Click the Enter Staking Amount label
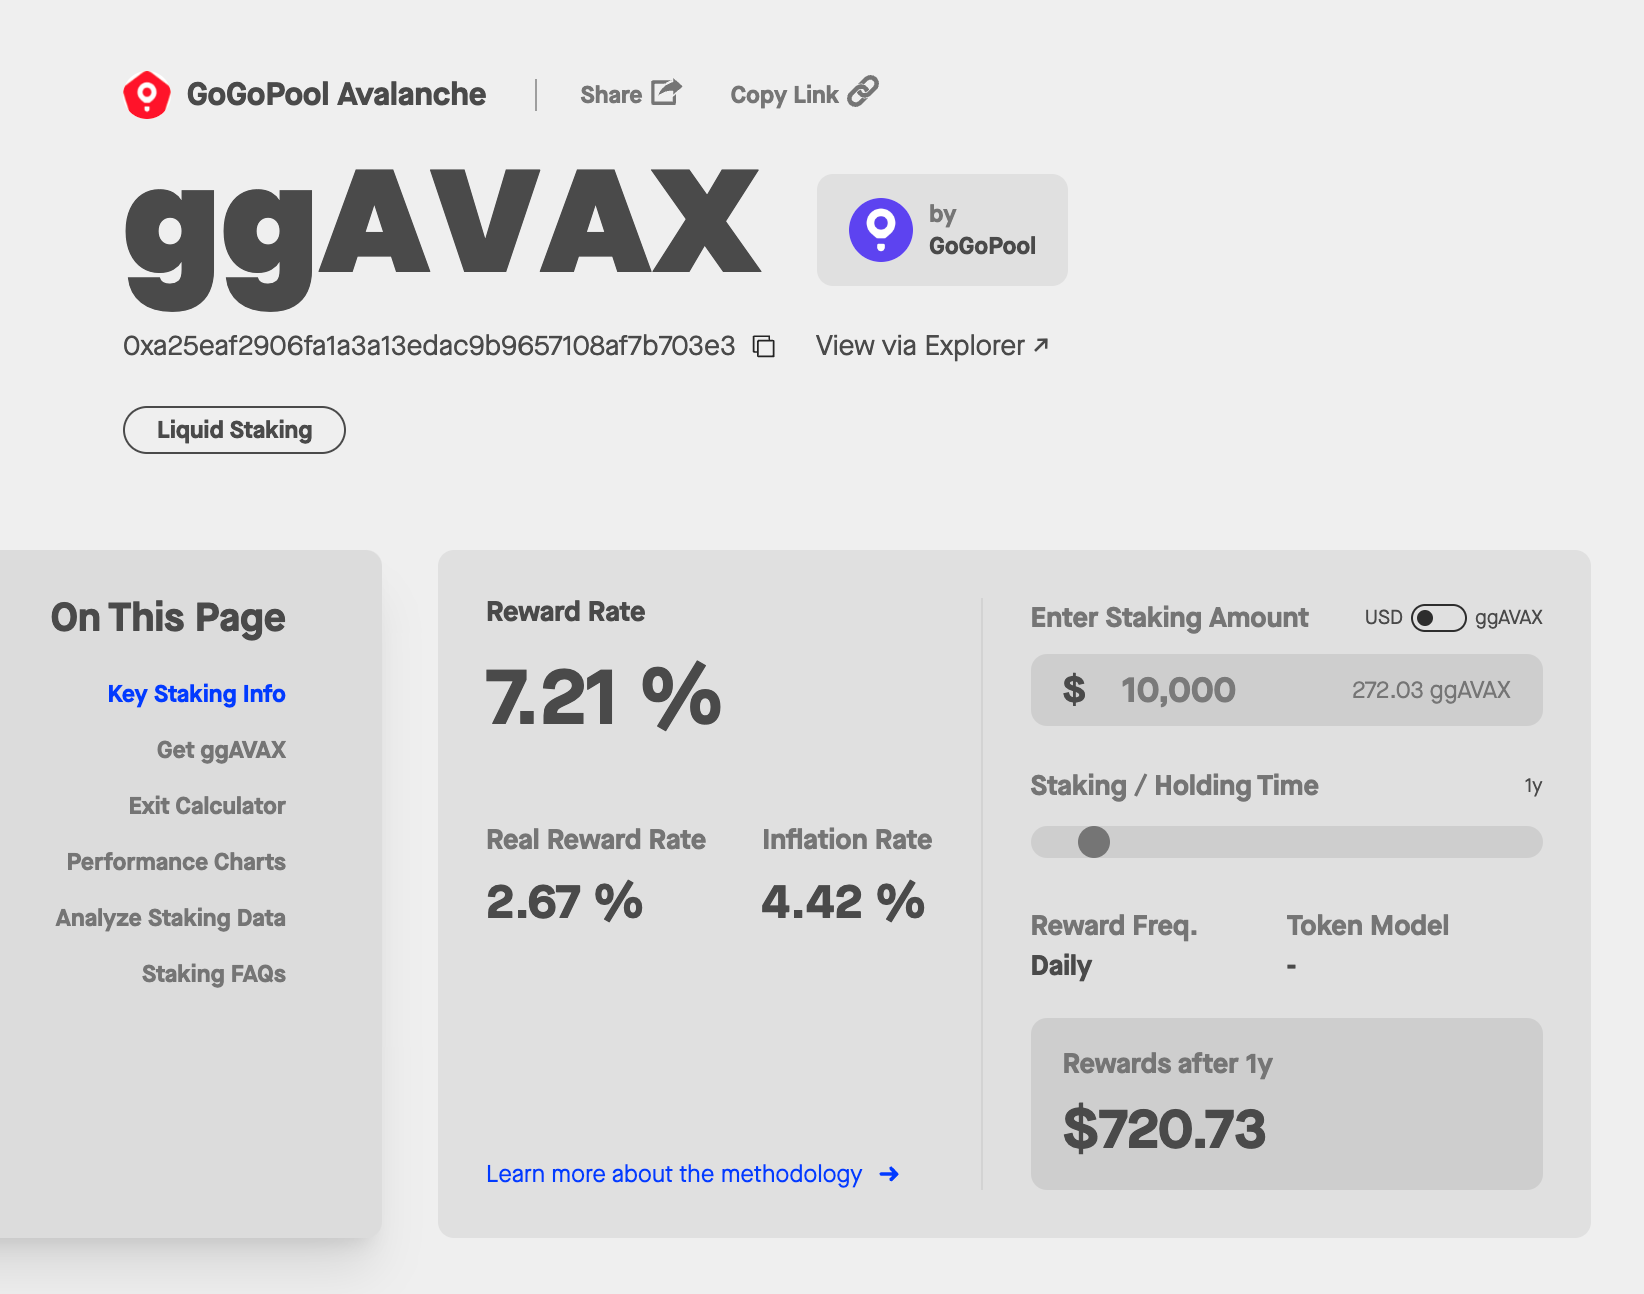Image resolution: width=1644 pixels, height=1294 pixels. pyautogui.click(x=1169, y=618)
